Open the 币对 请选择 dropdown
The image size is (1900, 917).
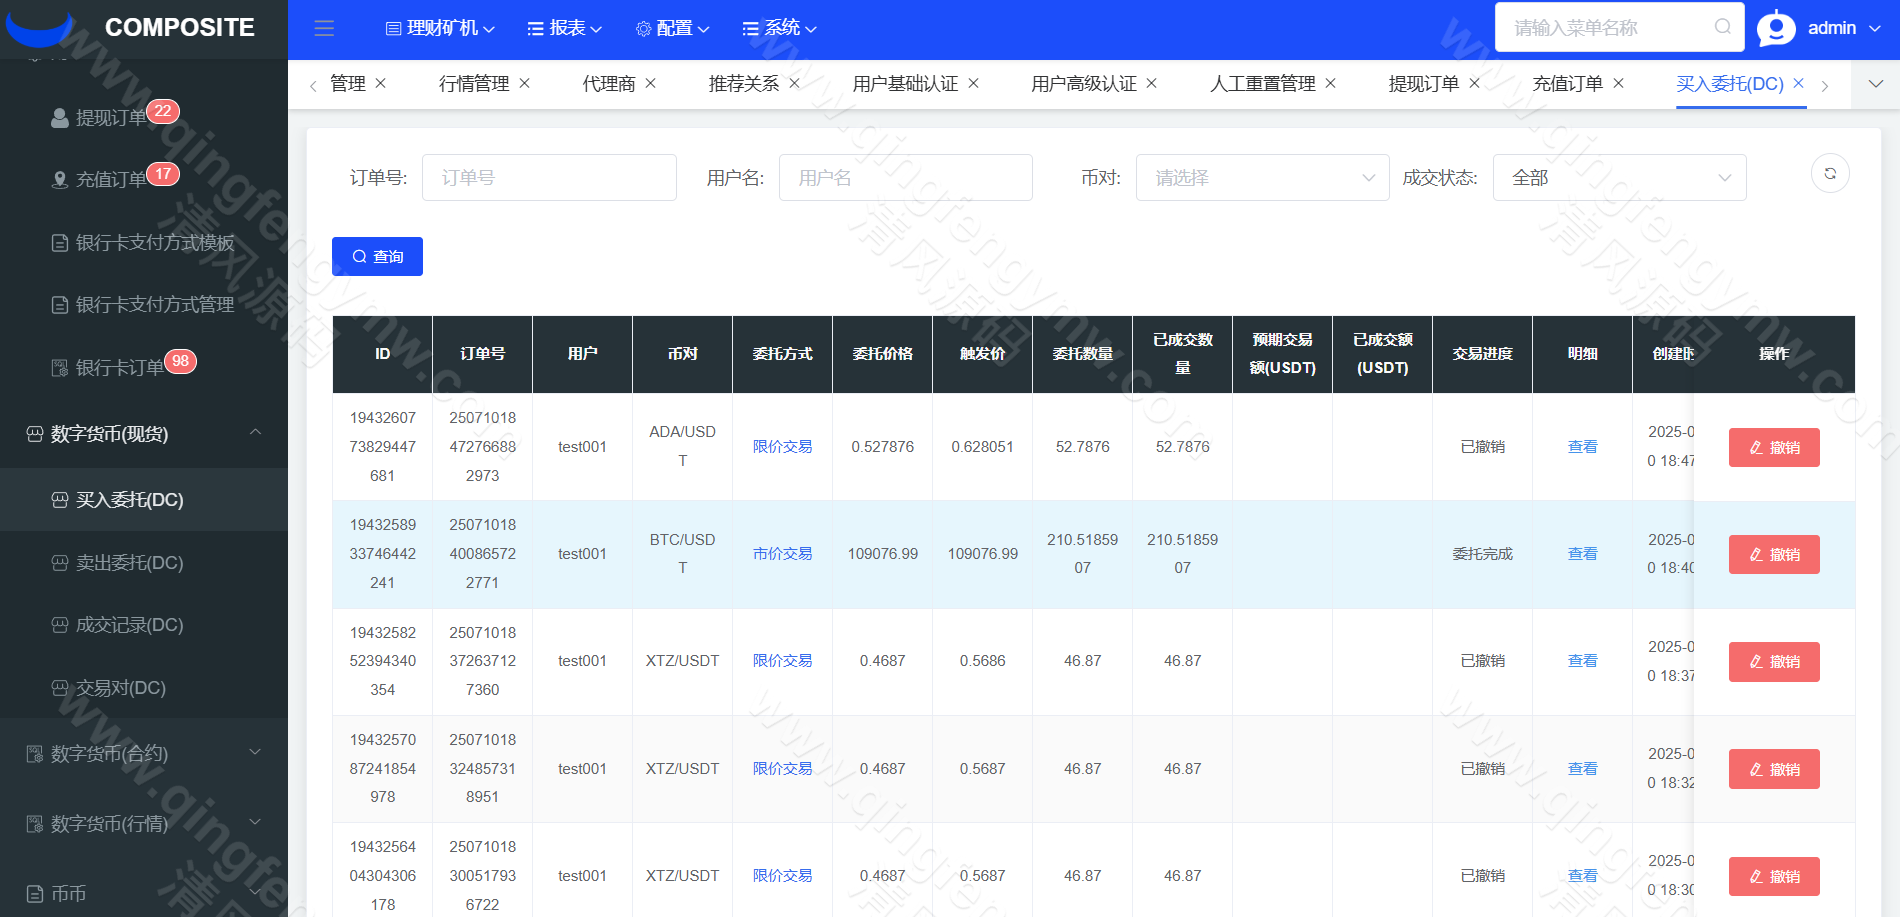click(1262, 177)
